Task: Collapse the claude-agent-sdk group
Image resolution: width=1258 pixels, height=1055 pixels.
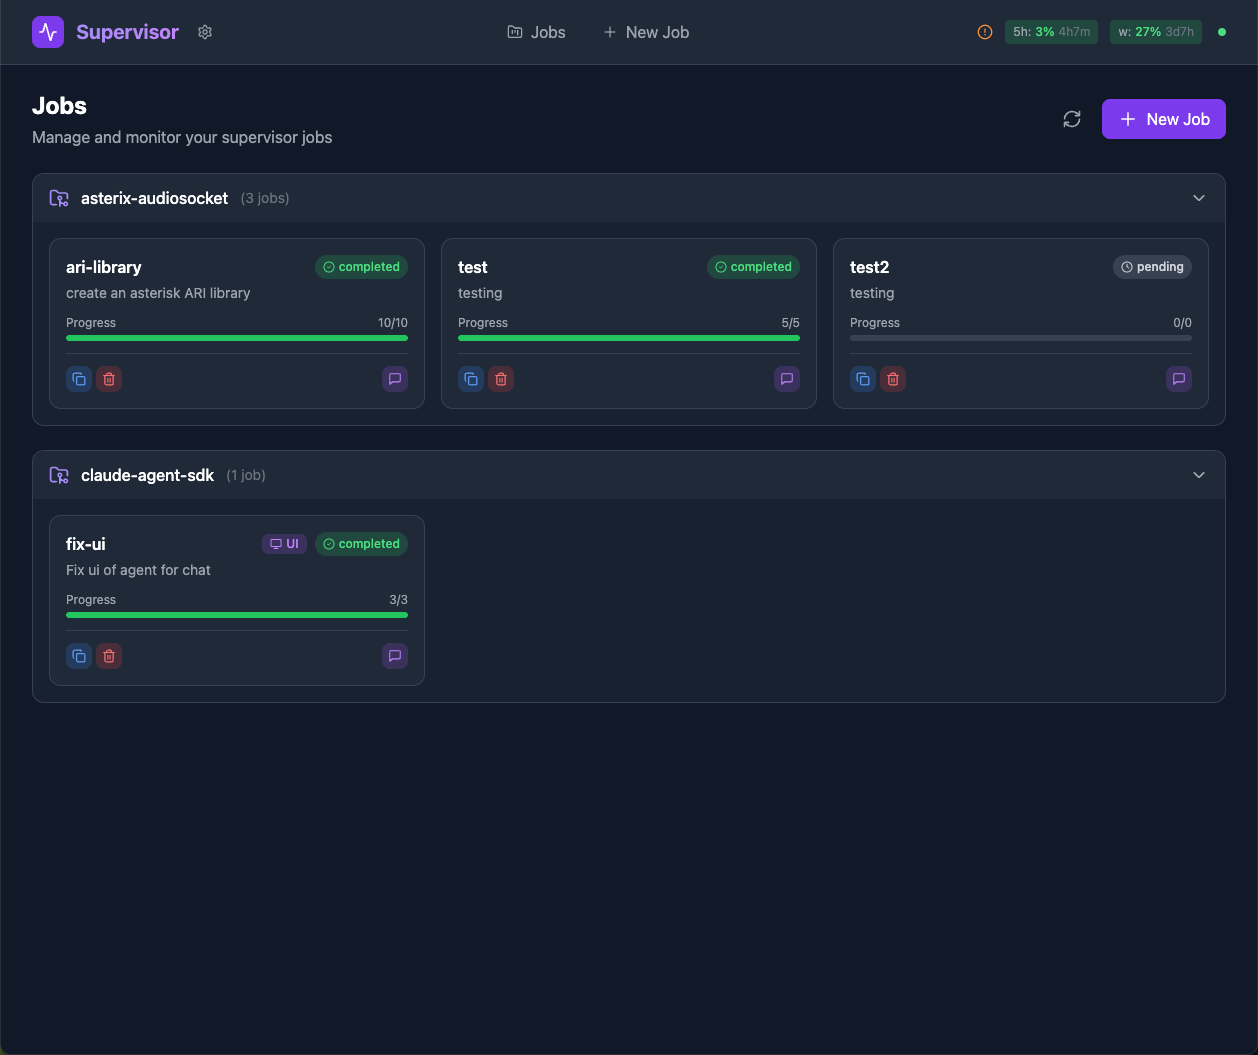Action: point(1199,475)
